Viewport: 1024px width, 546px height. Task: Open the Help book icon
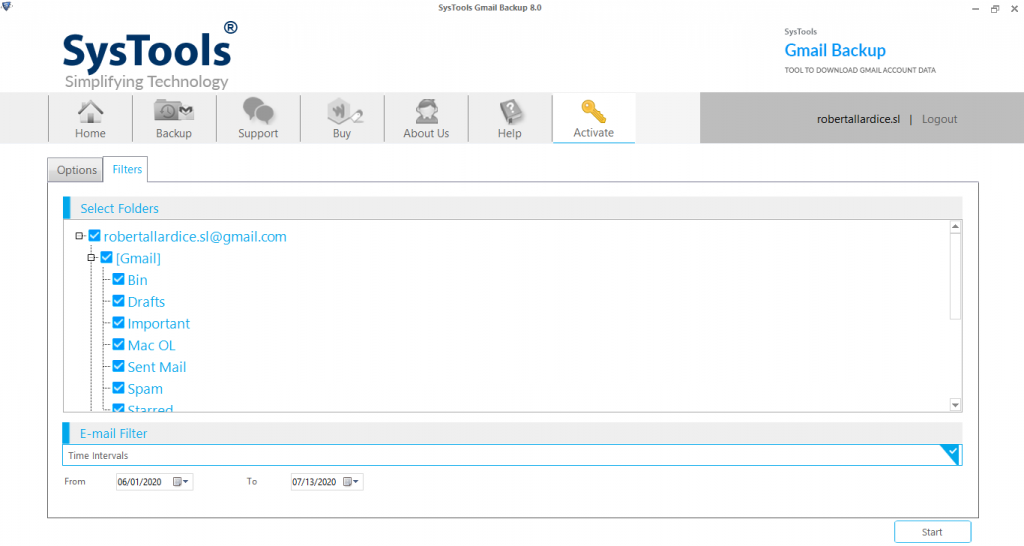coord(510,111)
